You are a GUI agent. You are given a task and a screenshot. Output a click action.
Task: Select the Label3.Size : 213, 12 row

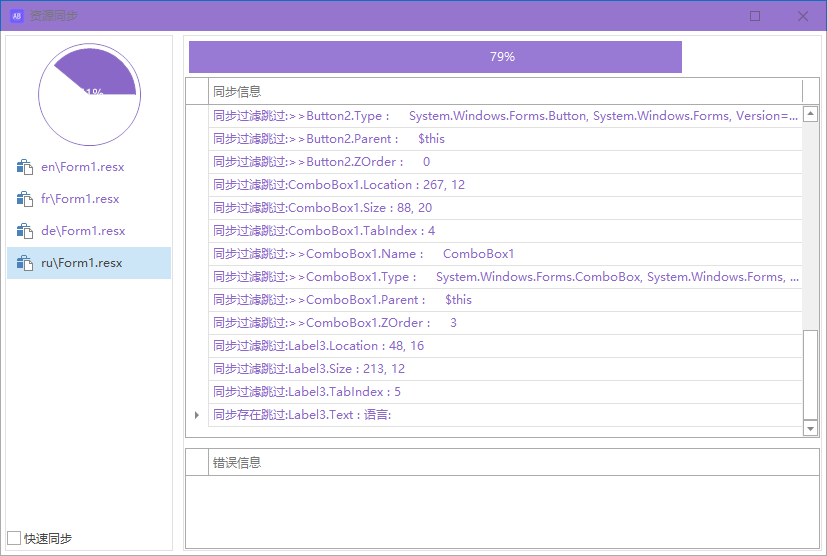pos(505,369)
